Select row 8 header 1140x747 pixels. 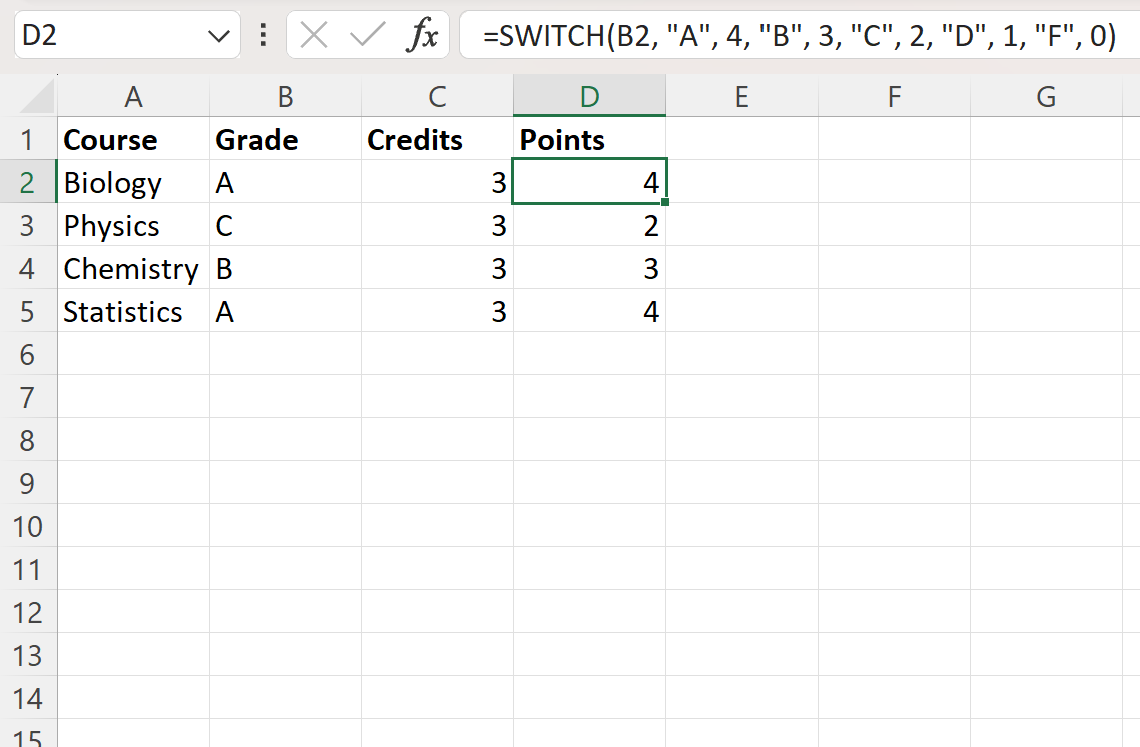click(28, 441)
